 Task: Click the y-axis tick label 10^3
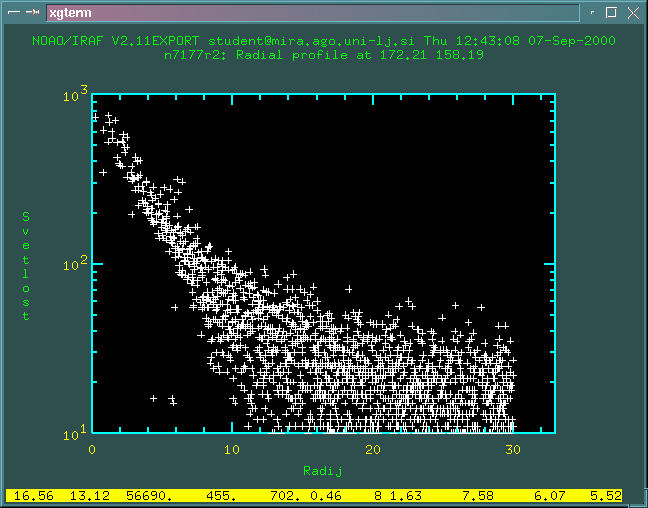pyautogui.click(x=76, y=94)
